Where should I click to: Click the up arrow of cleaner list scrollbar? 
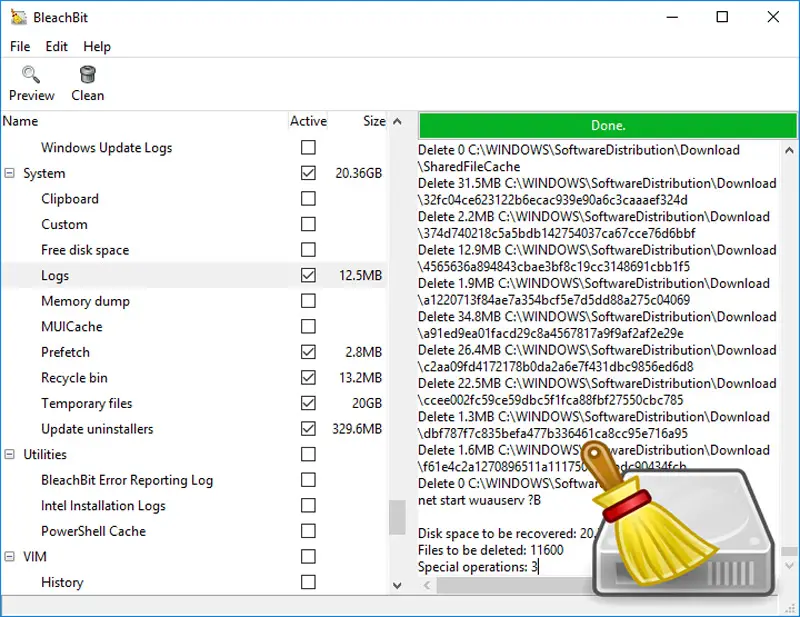tap(397, 121)
